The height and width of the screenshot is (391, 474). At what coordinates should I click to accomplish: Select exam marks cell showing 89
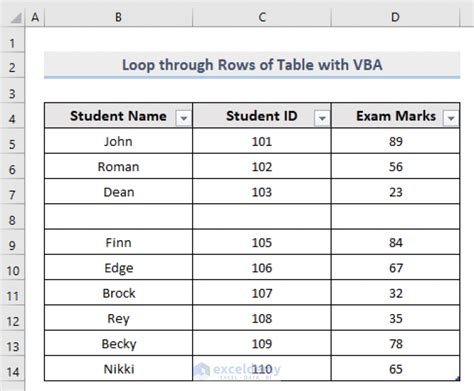pyautogui.click(x=396, y=141)
